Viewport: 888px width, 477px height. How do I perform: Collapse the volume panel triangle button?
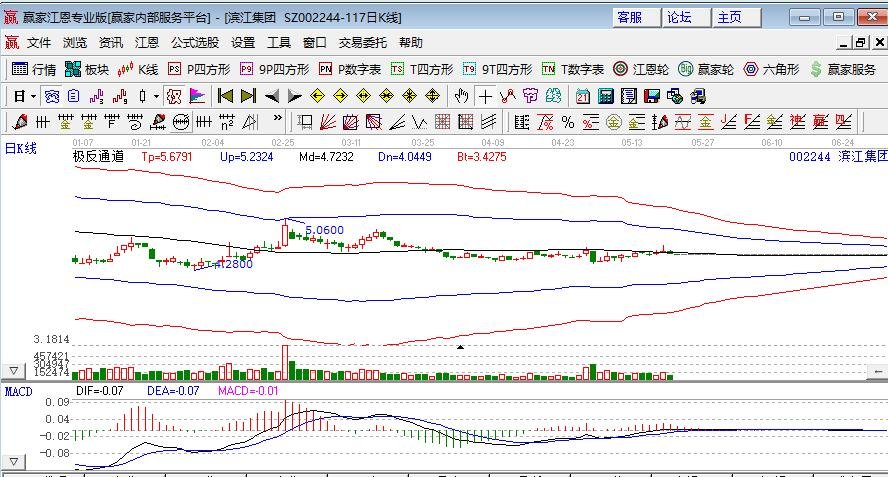click(14, 371)
